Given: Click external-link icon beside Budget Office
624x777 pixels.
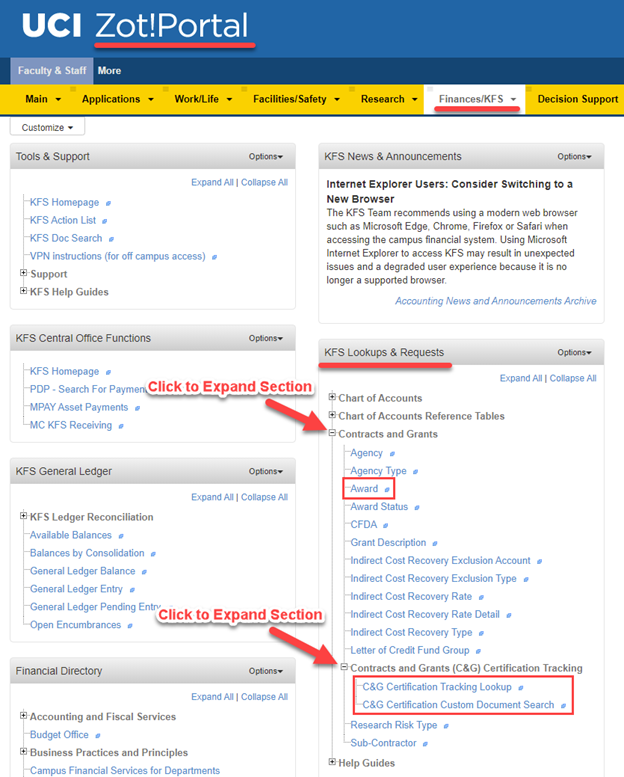Looking at the screenshot, I should (98, 735).
